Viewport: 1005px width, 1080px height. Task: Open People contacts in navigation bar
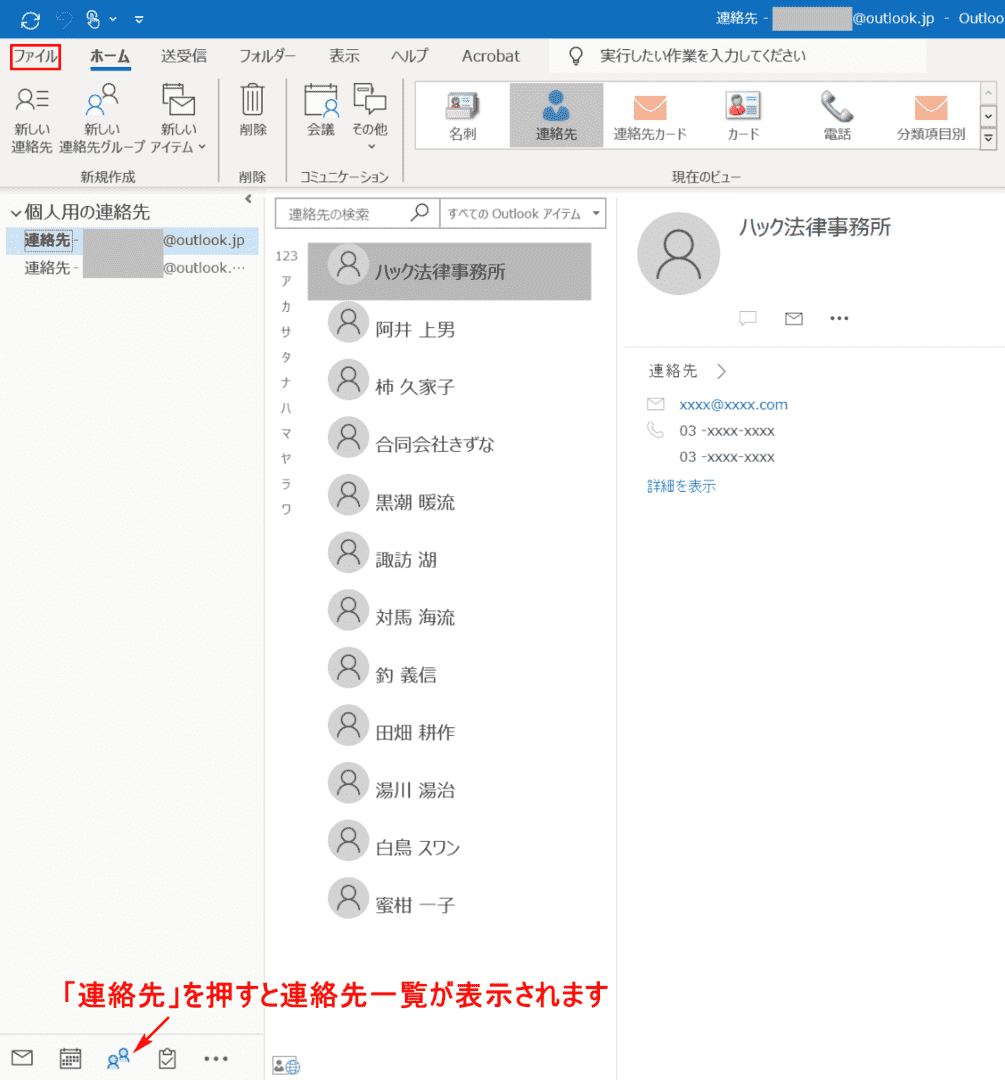click(118, 1058)
